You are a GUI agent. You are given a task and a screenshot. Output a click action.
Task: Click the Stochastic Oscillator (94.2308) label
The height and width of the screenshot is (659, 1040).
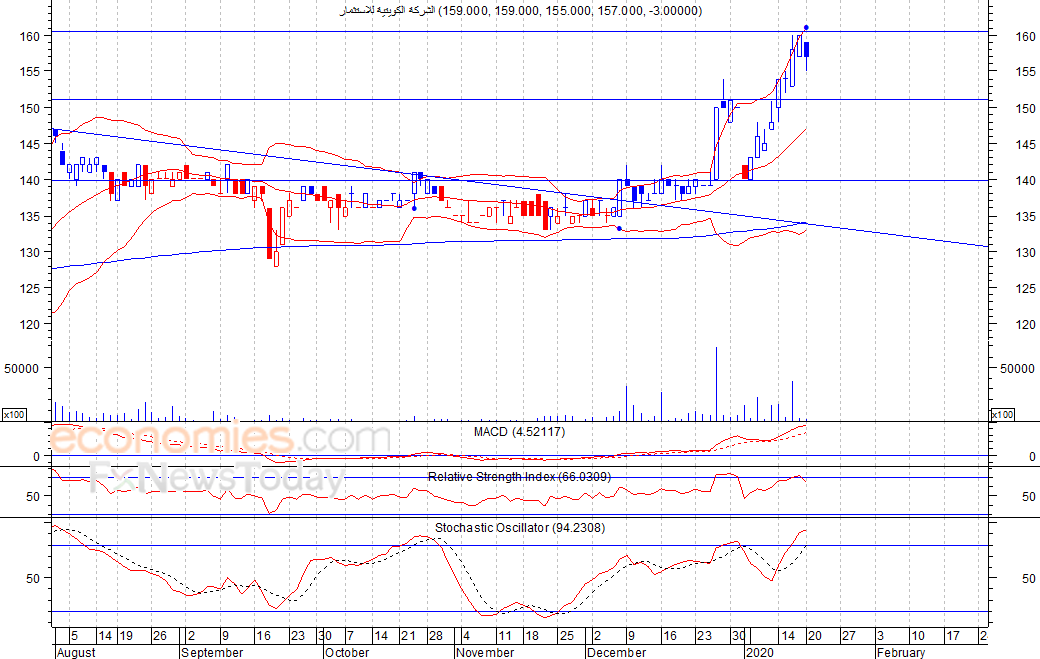519,528
